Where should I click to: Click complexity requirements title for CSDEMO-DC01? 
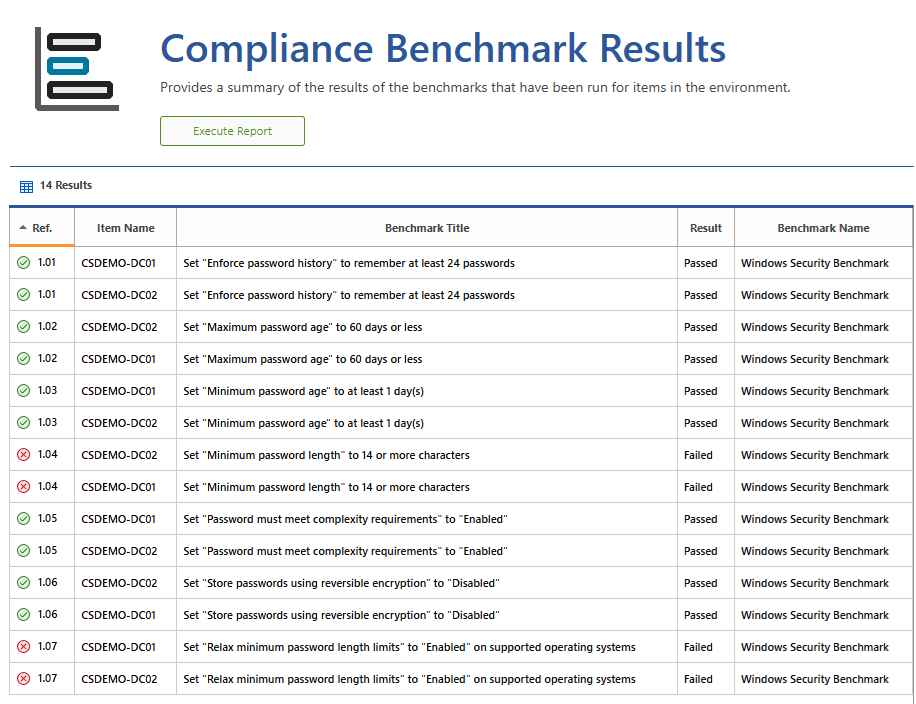pos(345,519)
